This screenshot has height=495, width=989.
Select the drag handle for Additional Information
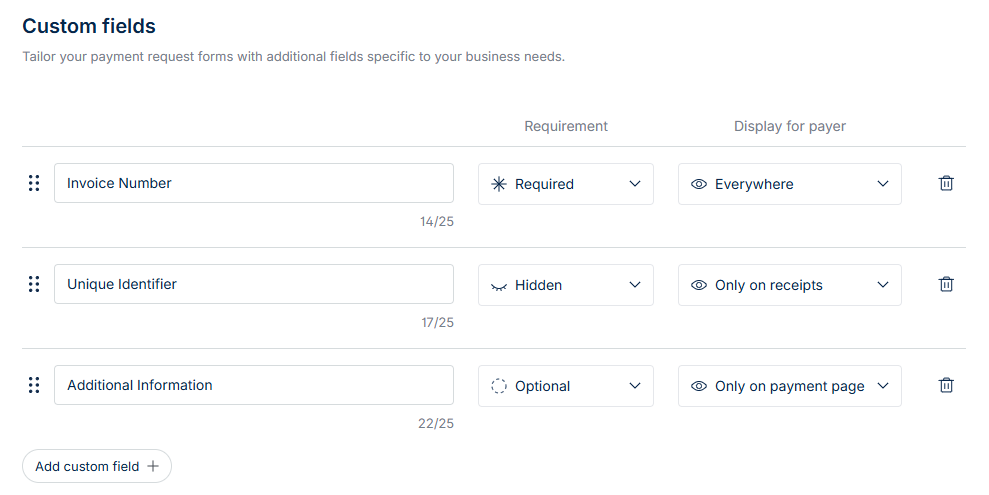tap(34, 385)
